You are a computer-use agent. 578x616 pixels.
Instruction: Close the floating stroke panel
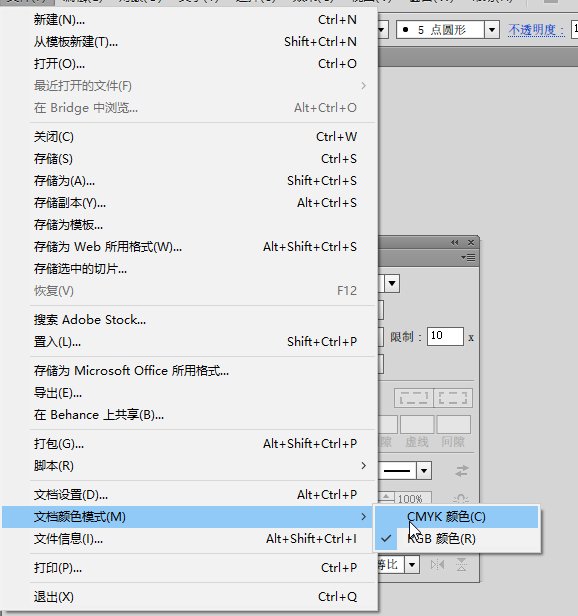click(x=471, y=242)
